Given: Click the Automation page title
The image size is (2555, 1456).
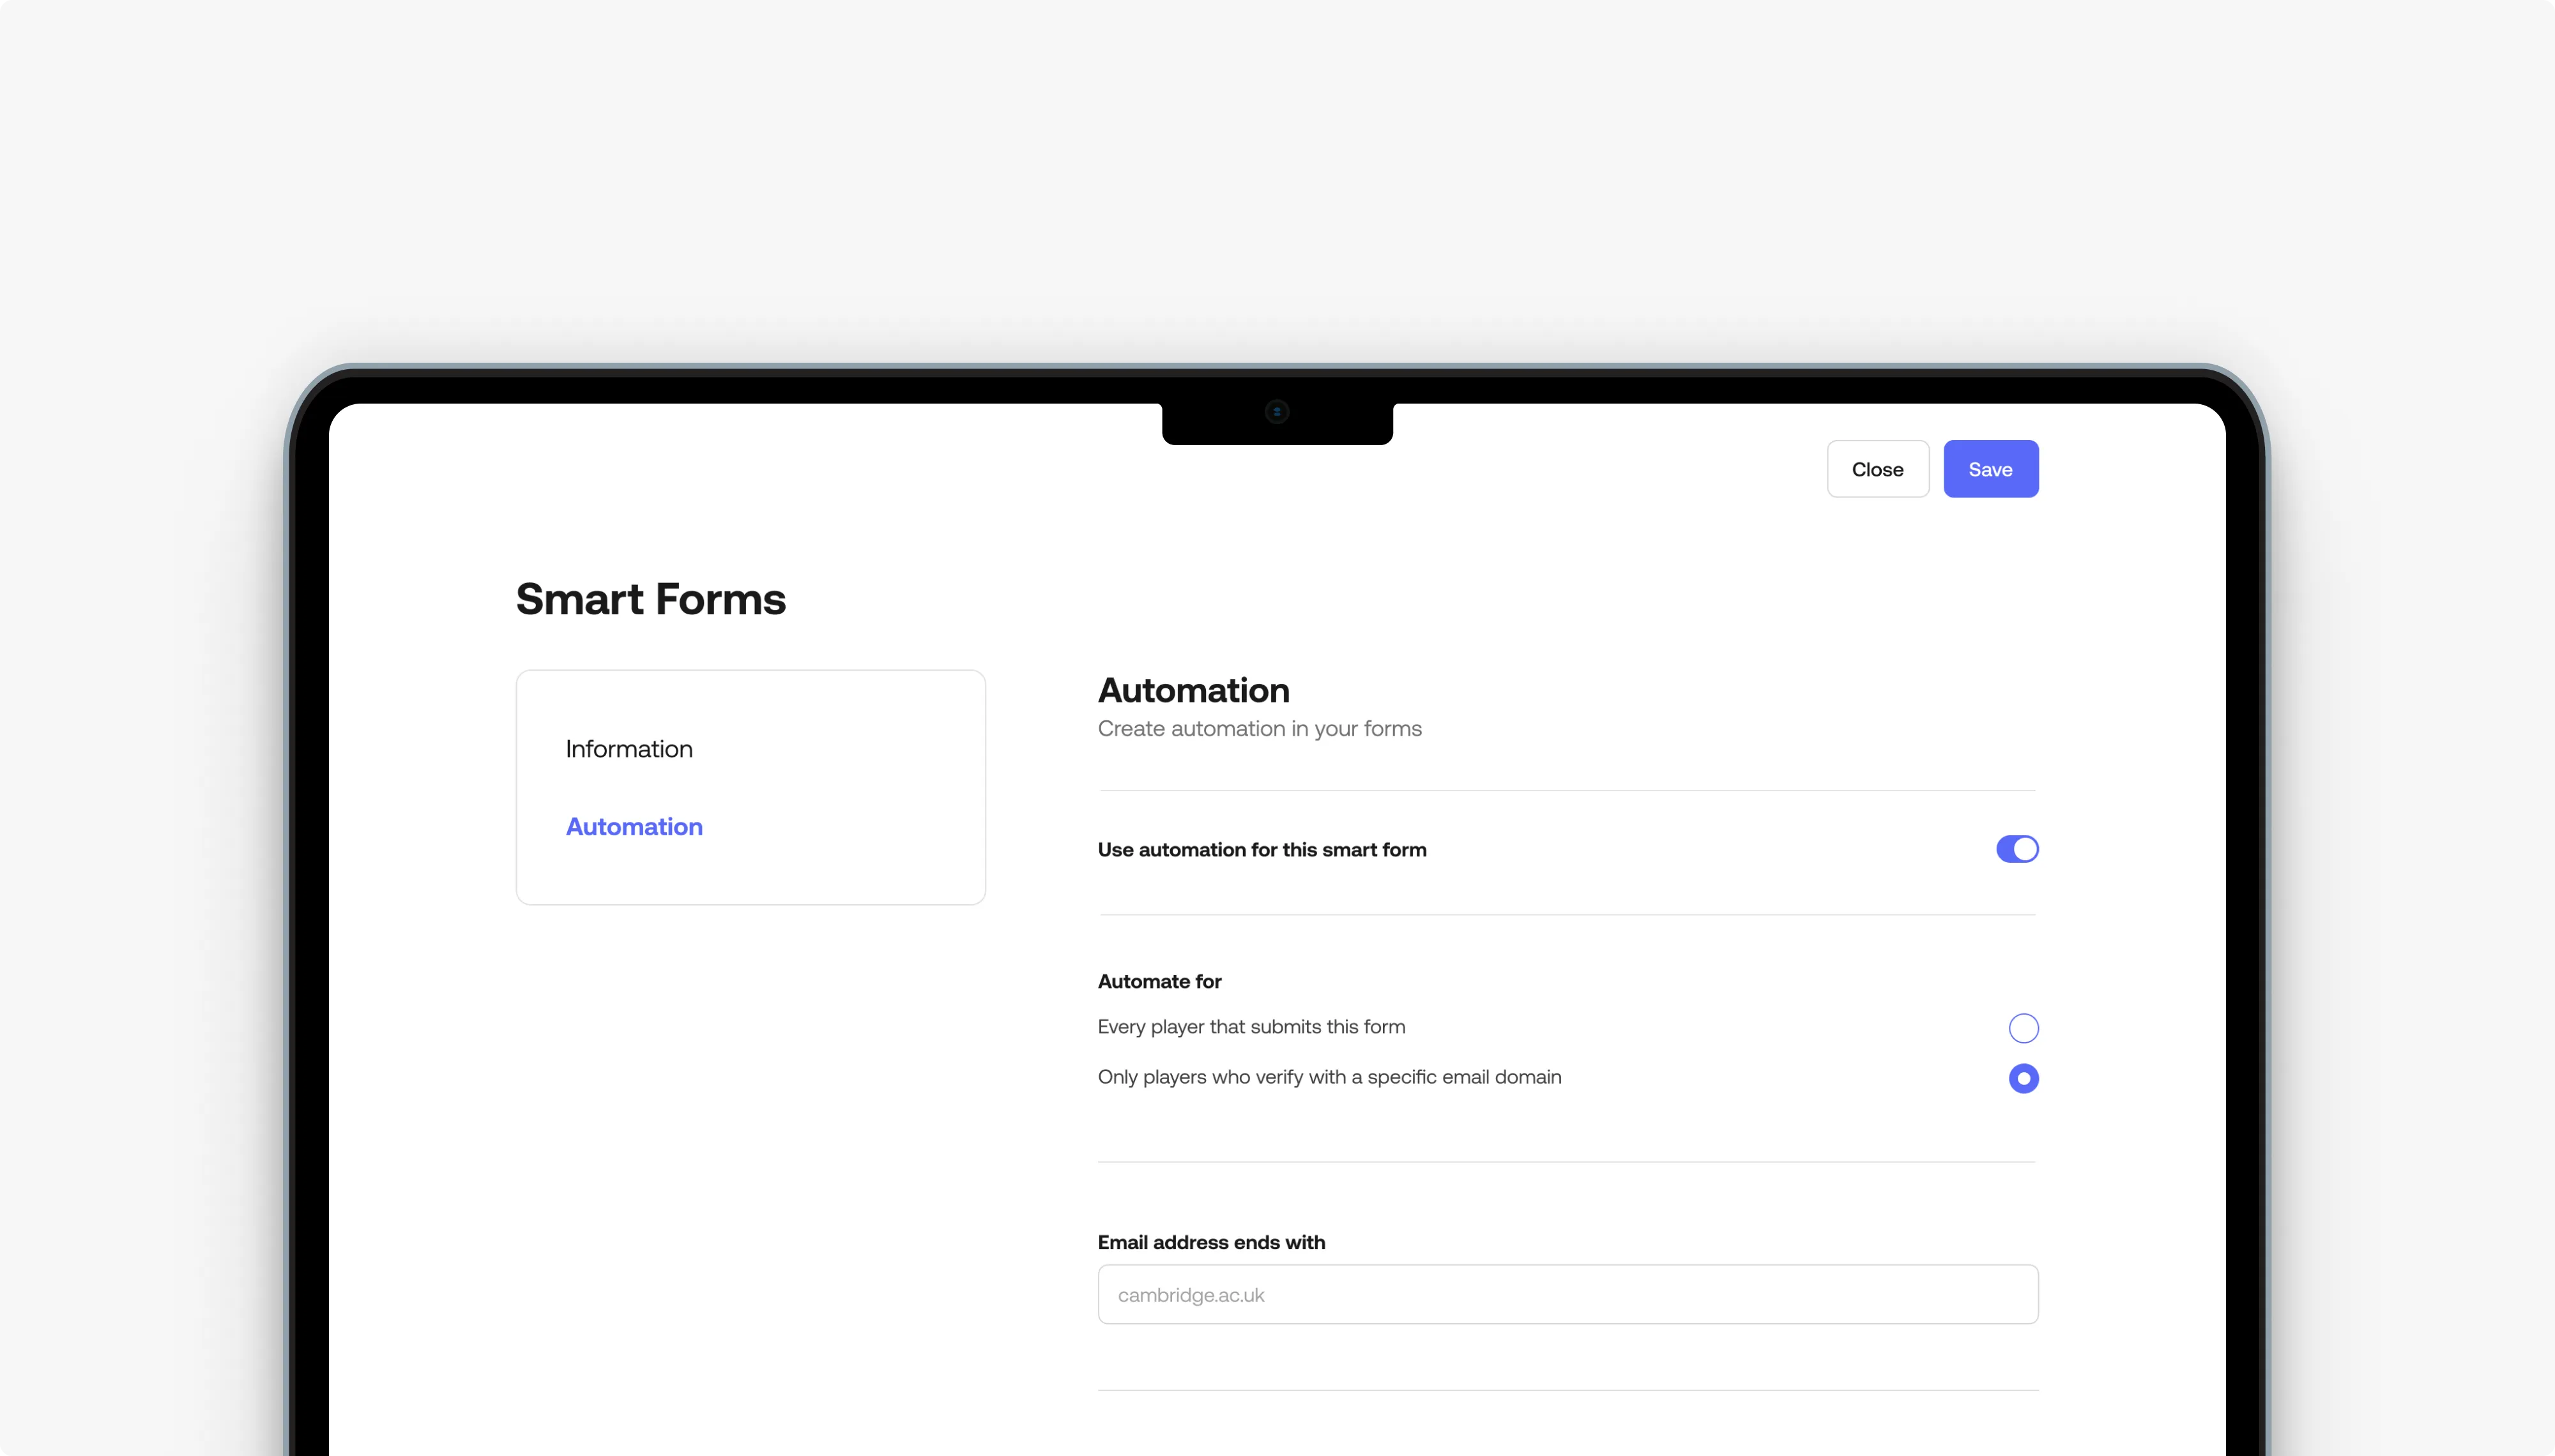Looking at the screenshot, I should [x=1193, y=689].
